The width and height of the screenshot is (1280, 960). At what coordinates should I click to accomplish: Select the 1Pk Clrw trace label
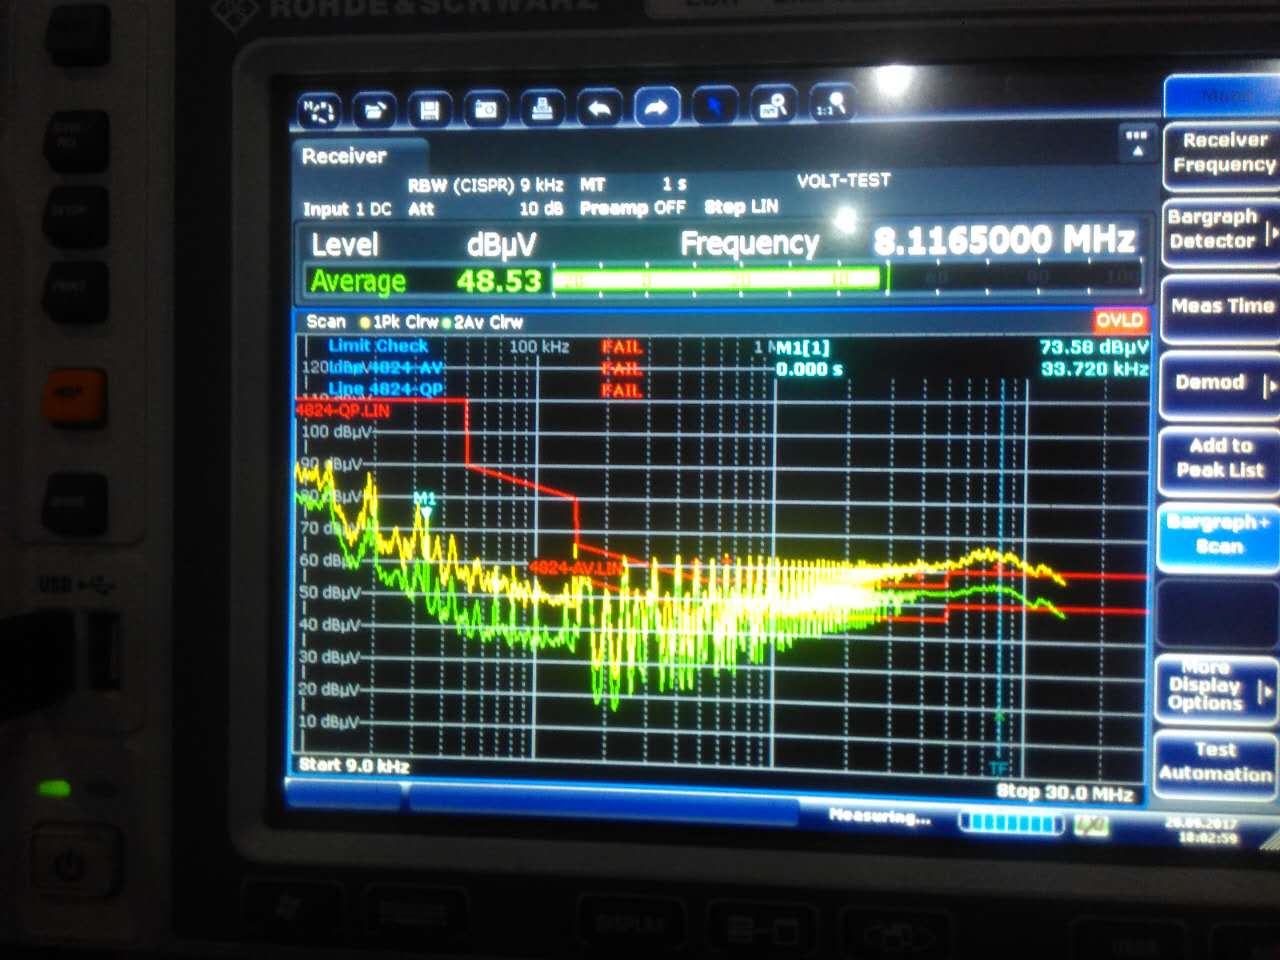400,322
